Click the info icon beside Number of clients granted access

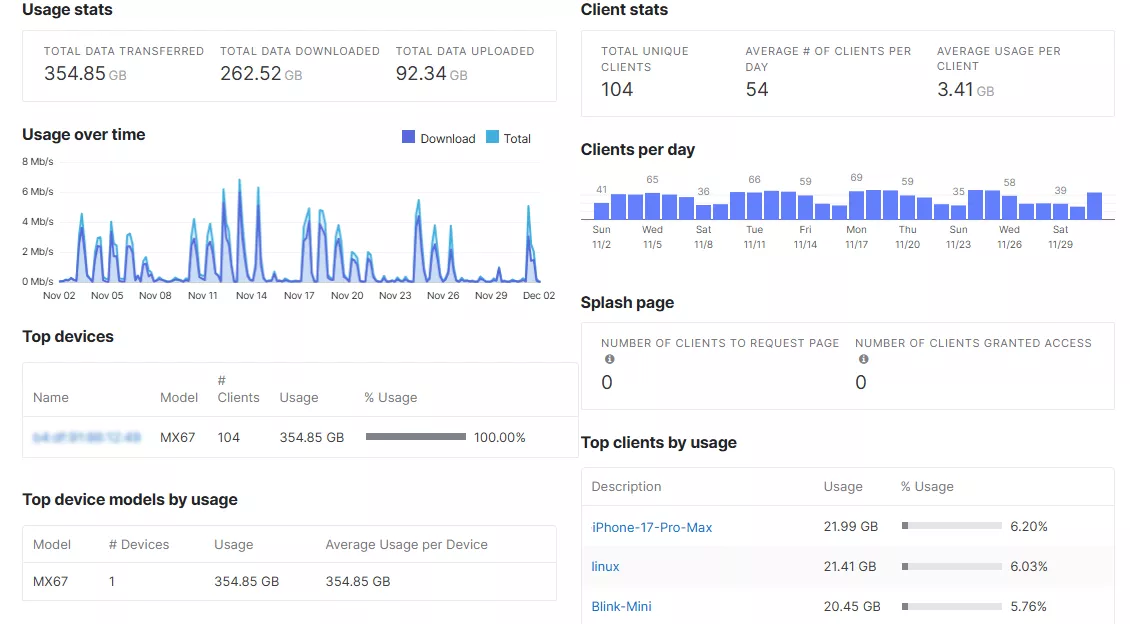coord(862,358)
